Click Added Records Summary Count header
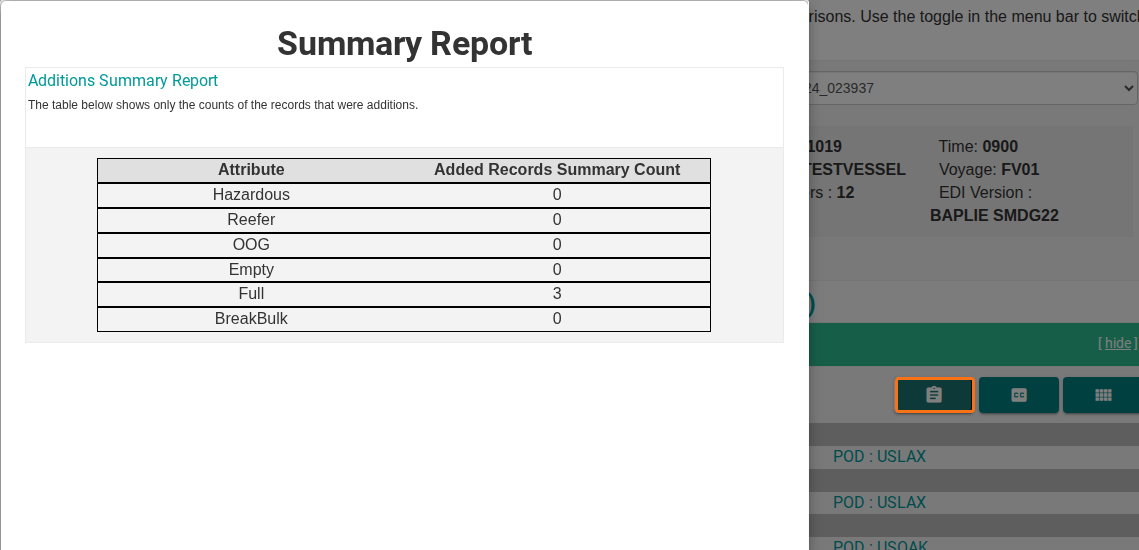This screenshot has width=1139, height=550. coord(557,170)
